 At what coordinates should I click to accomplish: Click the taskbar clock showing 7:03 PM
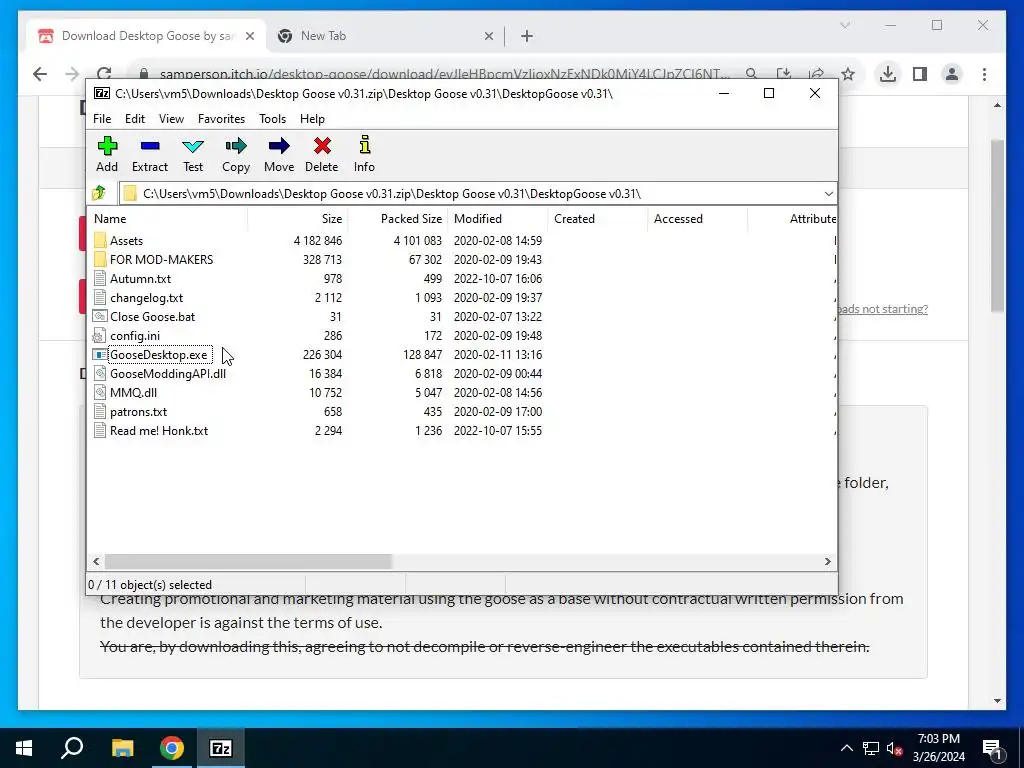coord(938,748)
